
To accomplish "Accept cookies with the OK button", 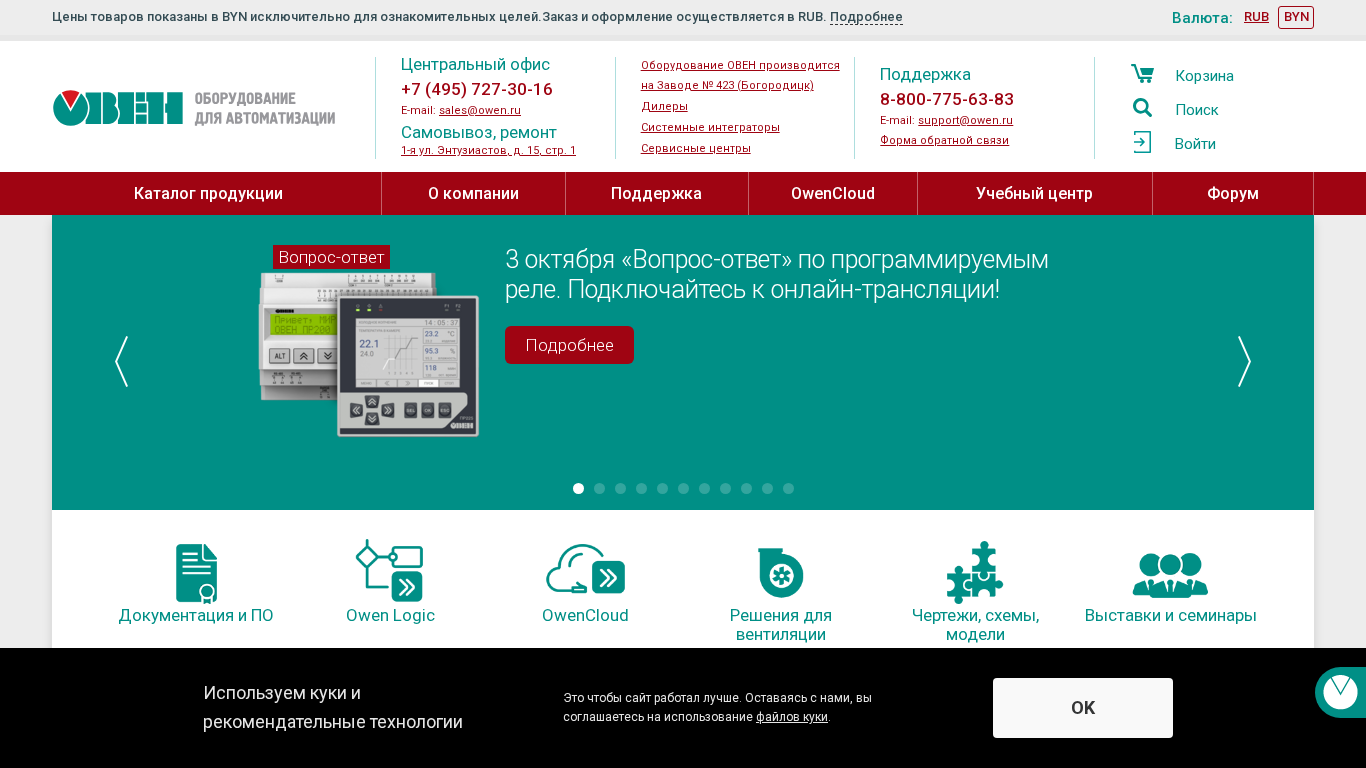I will click(x=1083, y=708).
